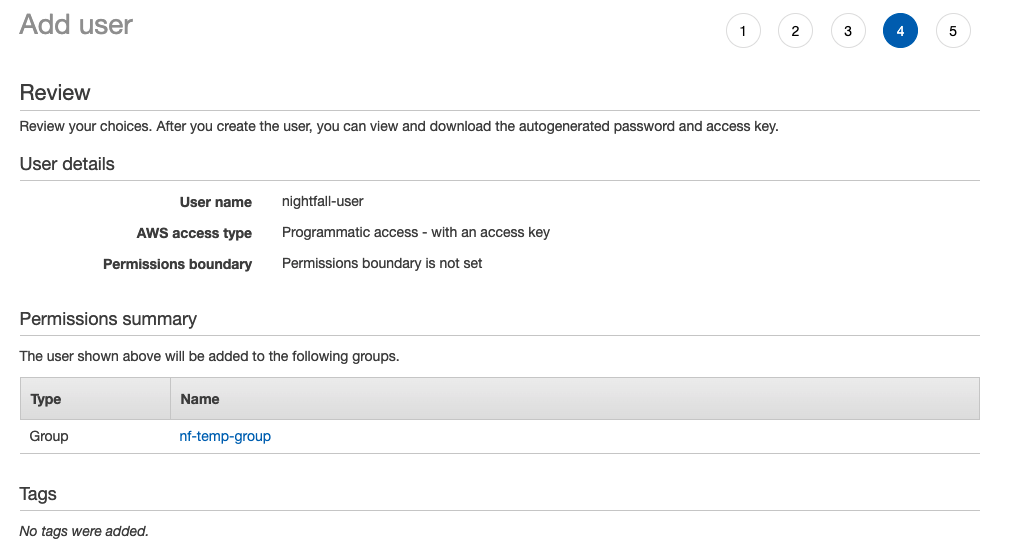Sort table by Name column header

point(200,399)
